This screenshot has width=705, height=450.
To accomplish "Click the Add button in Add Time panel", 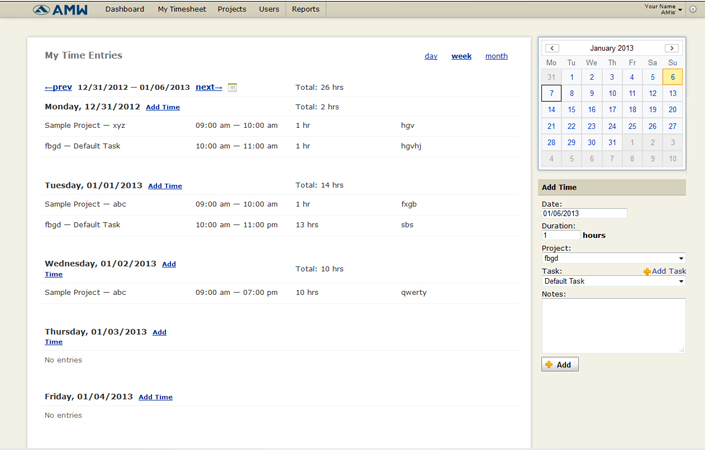I will (x=560, y=365).
